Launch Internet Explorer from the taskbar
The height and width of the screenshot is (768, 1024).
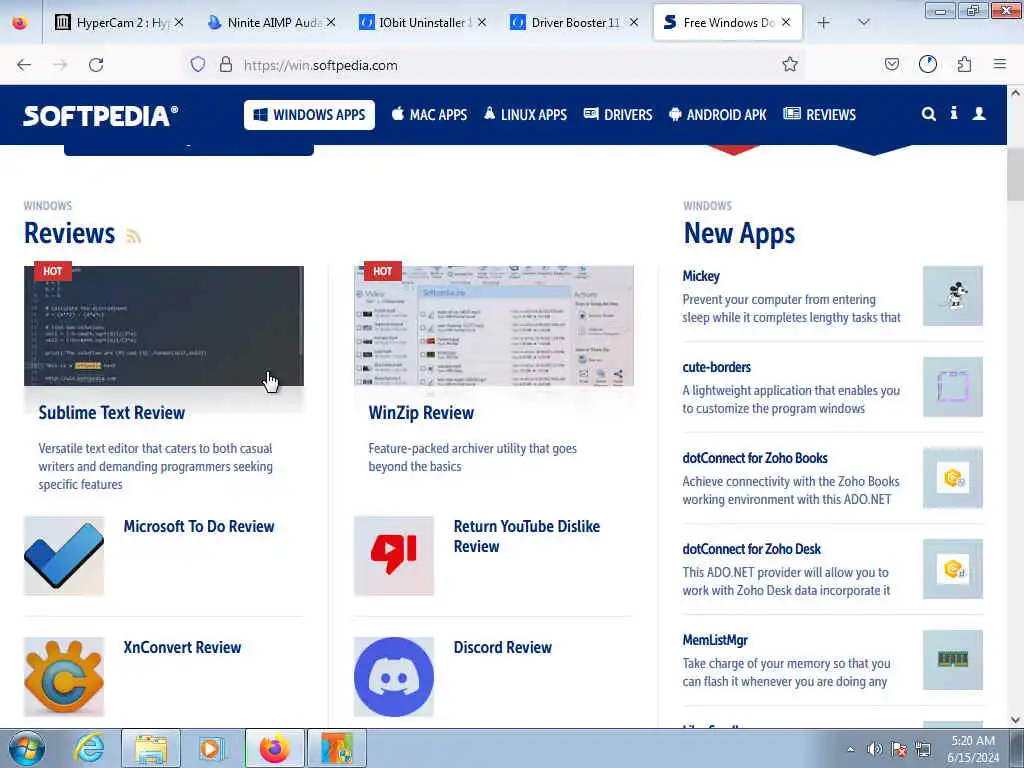pyautogui.click(x=89, y=748)
